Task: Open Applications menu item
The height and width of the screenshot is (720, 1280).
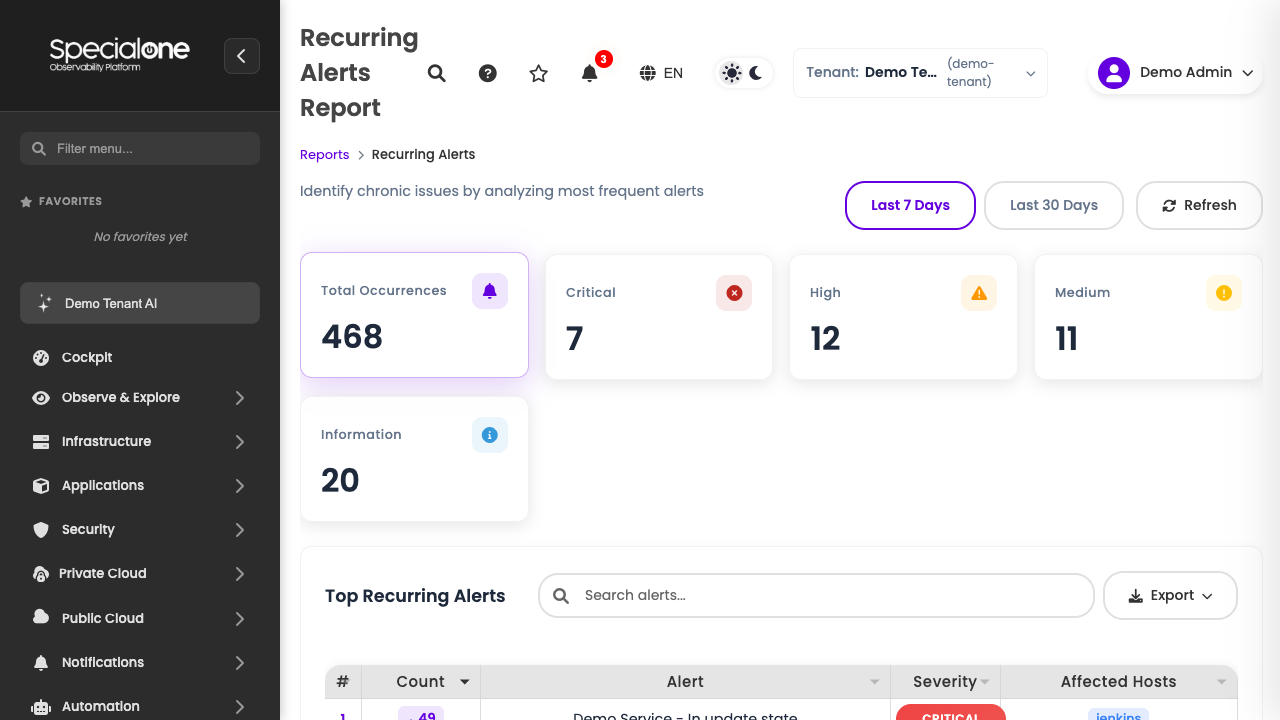Action: click(103, 485)
